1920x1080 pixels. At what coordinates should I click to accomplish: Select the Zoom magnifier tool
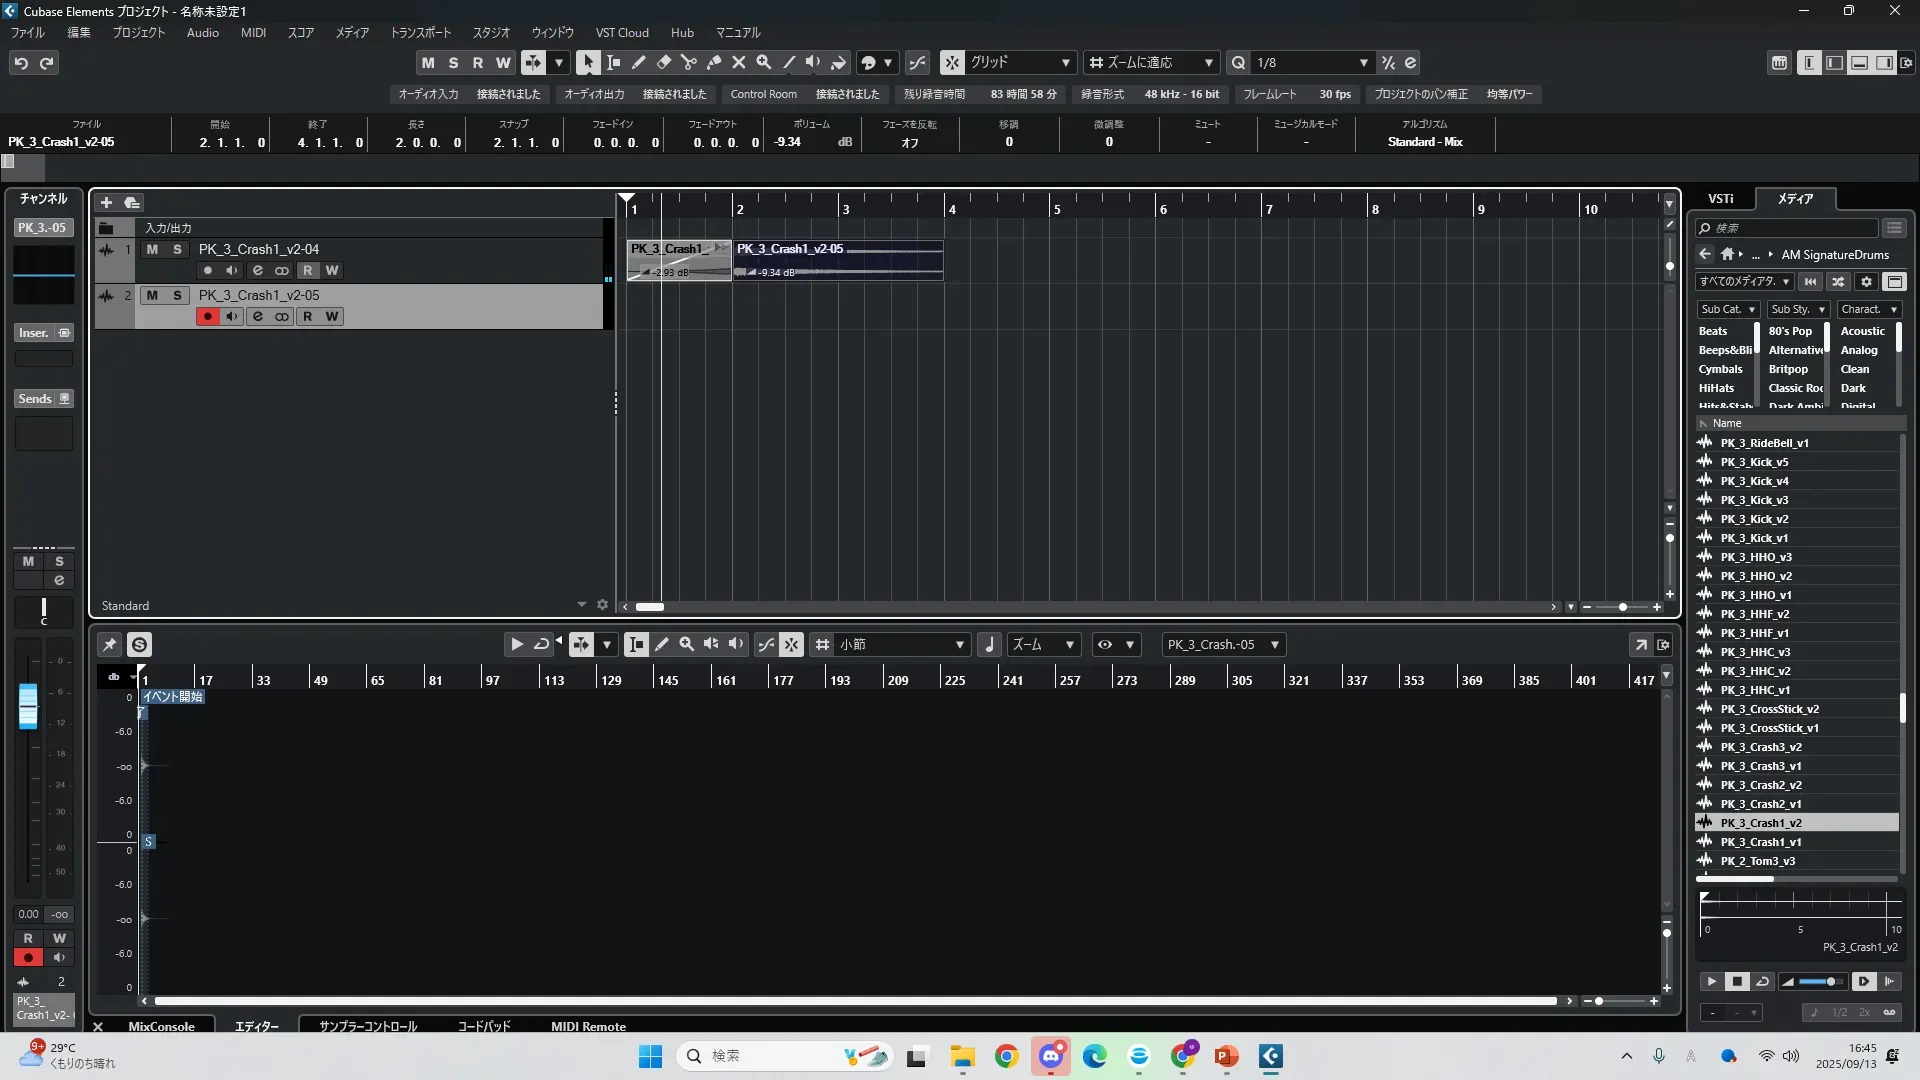[763, 62]
